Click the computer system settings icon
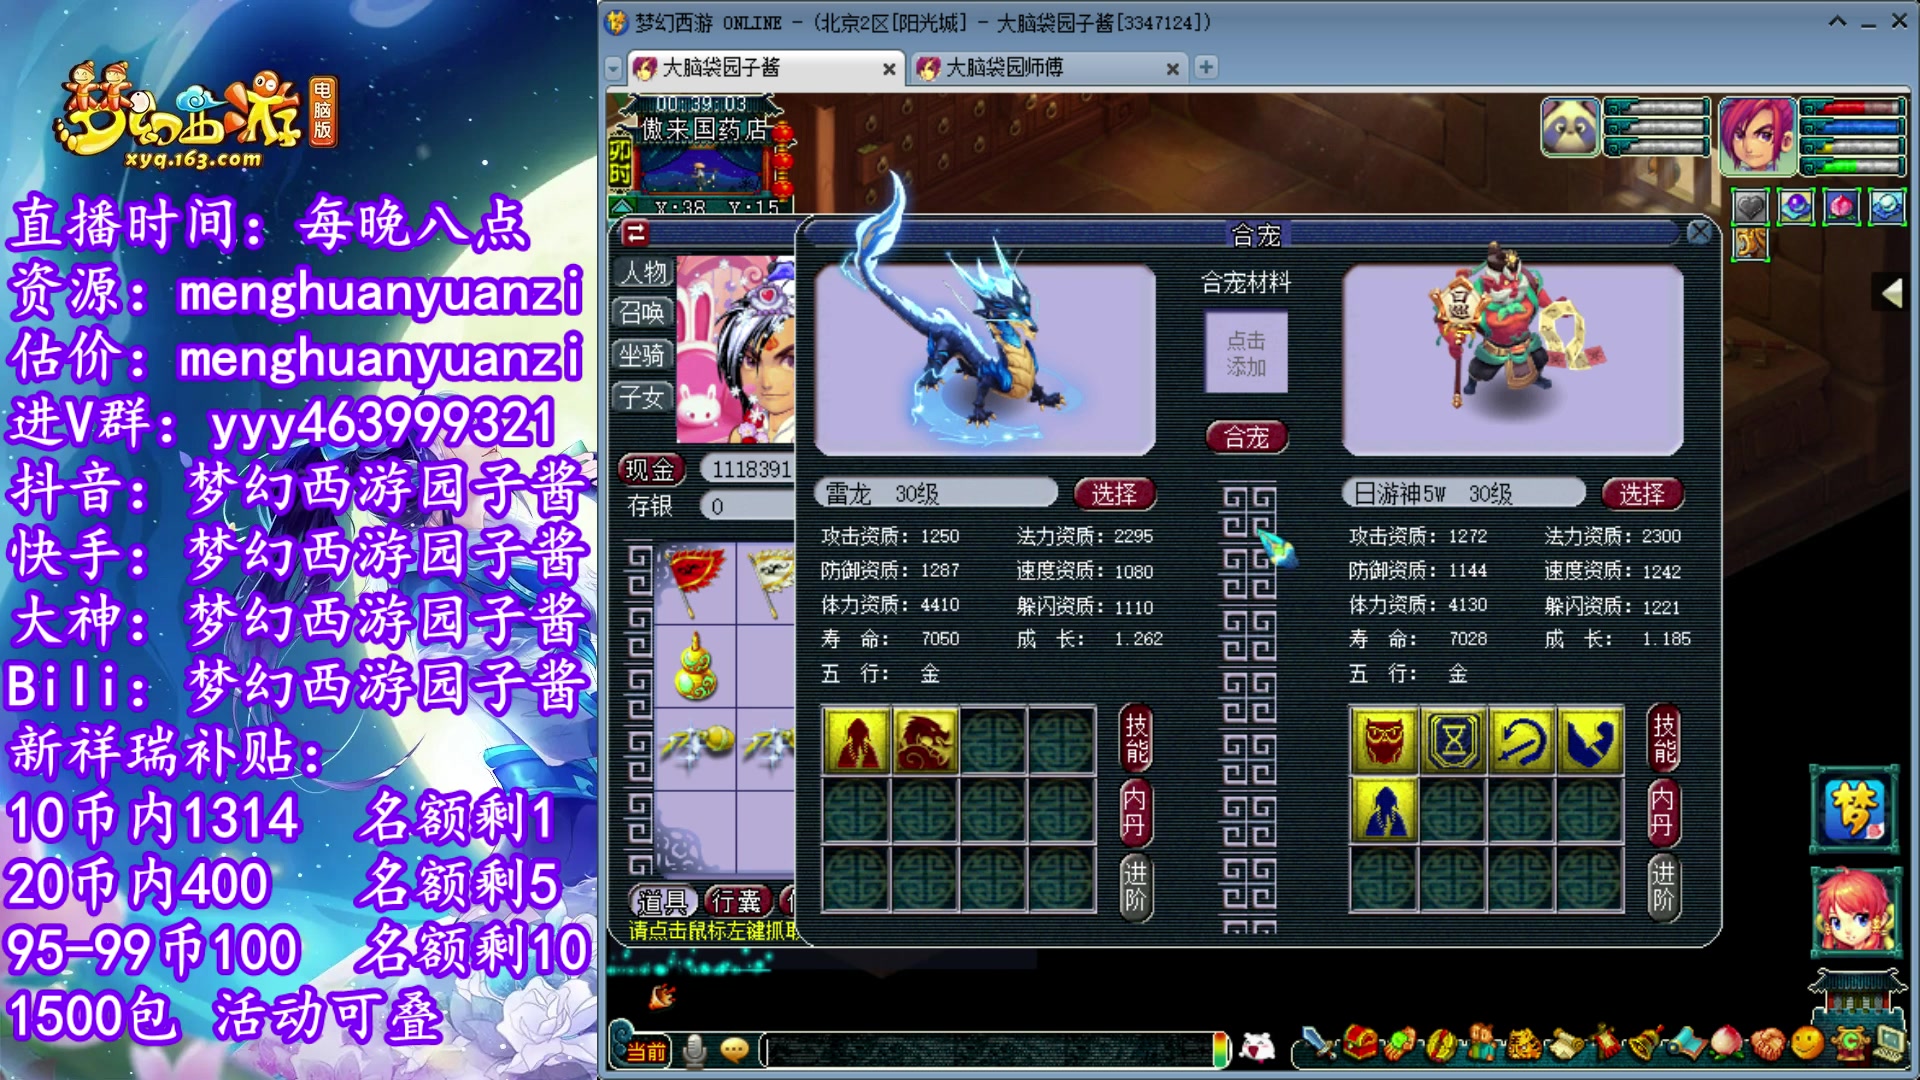 [1891, 1045]
